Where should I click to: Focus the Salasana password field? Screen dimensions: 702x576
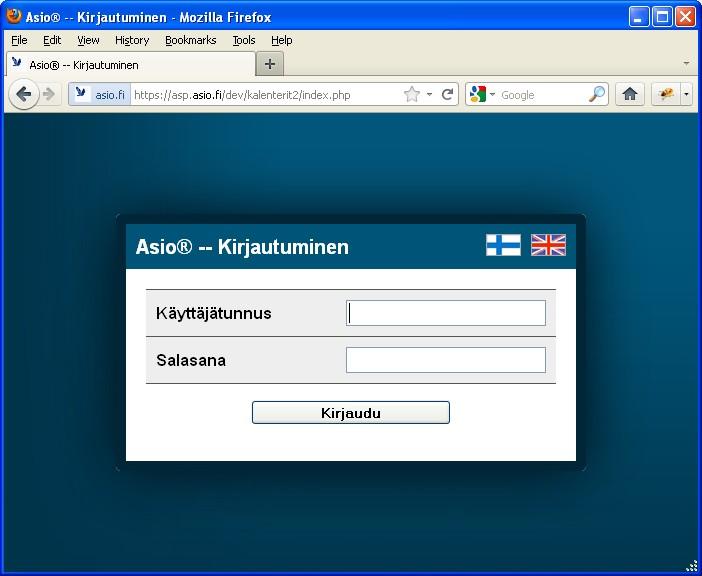coord(446,360)
